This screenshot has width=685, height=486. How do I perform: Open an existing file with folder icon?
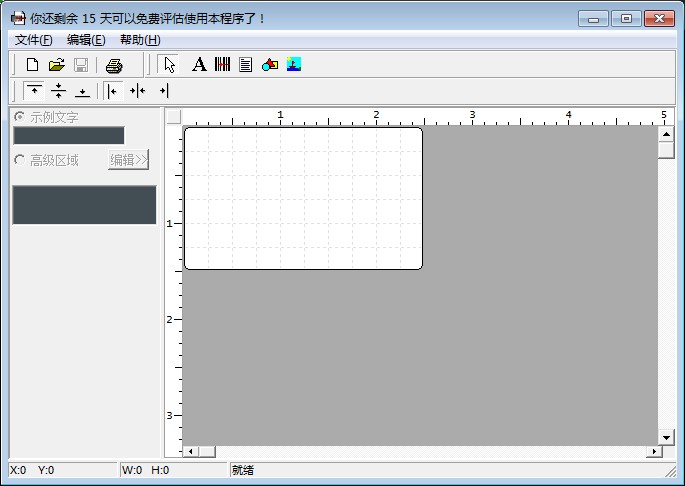pos(56,65)
